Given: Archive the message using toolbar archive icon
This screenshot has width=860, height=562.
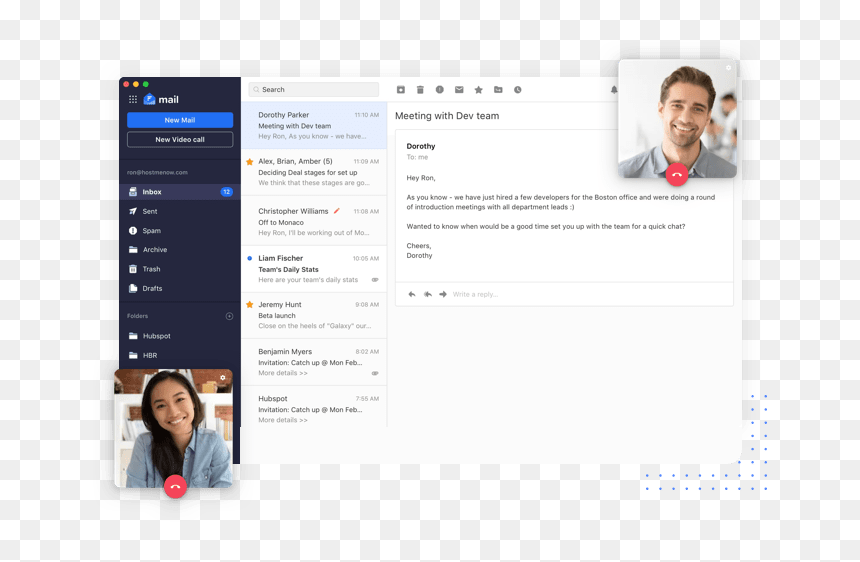Looking at the screenshot, I should (x=401, y=89).
